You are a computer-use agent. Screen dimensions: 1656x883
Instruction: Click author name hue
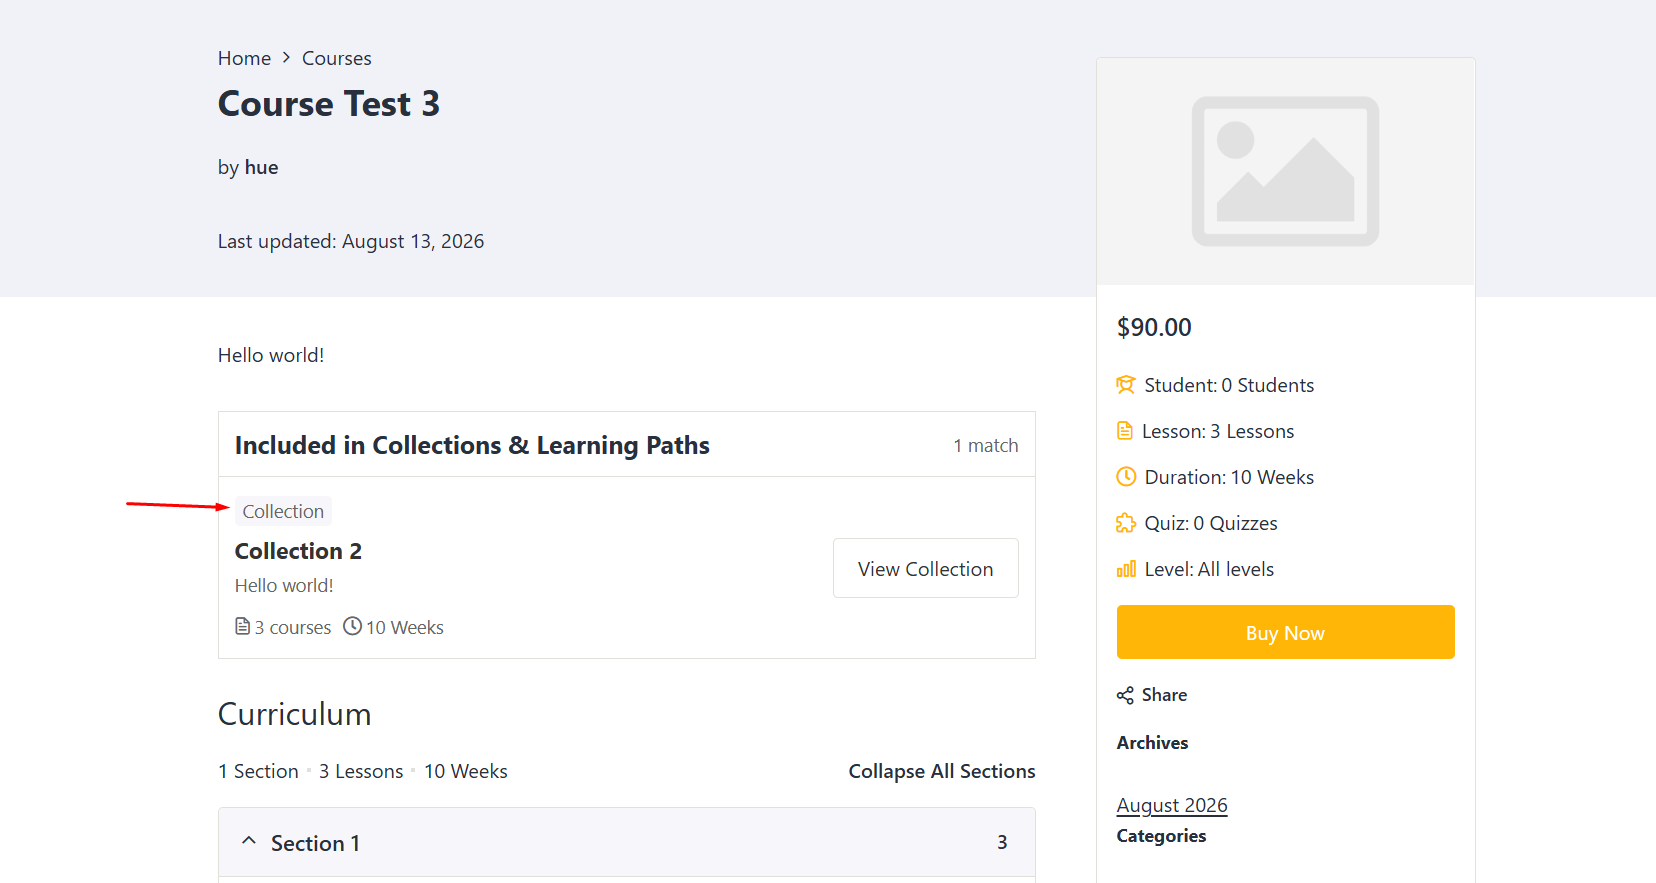click(x=262, y=167)
